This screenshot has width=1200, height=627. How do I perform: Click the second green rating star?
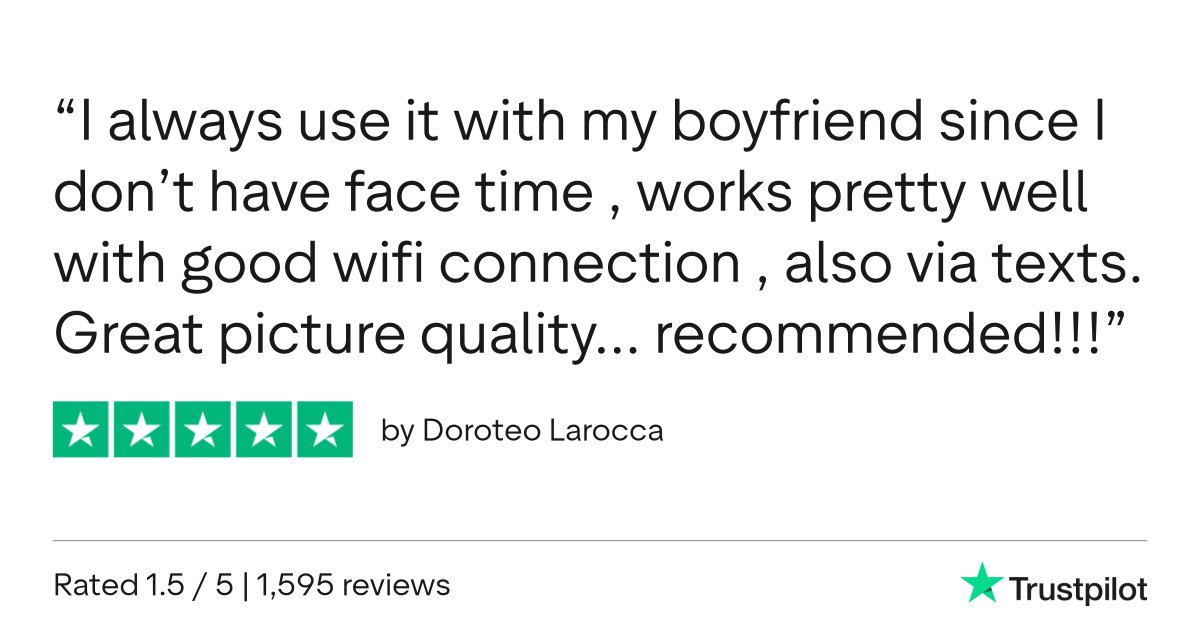142,429
